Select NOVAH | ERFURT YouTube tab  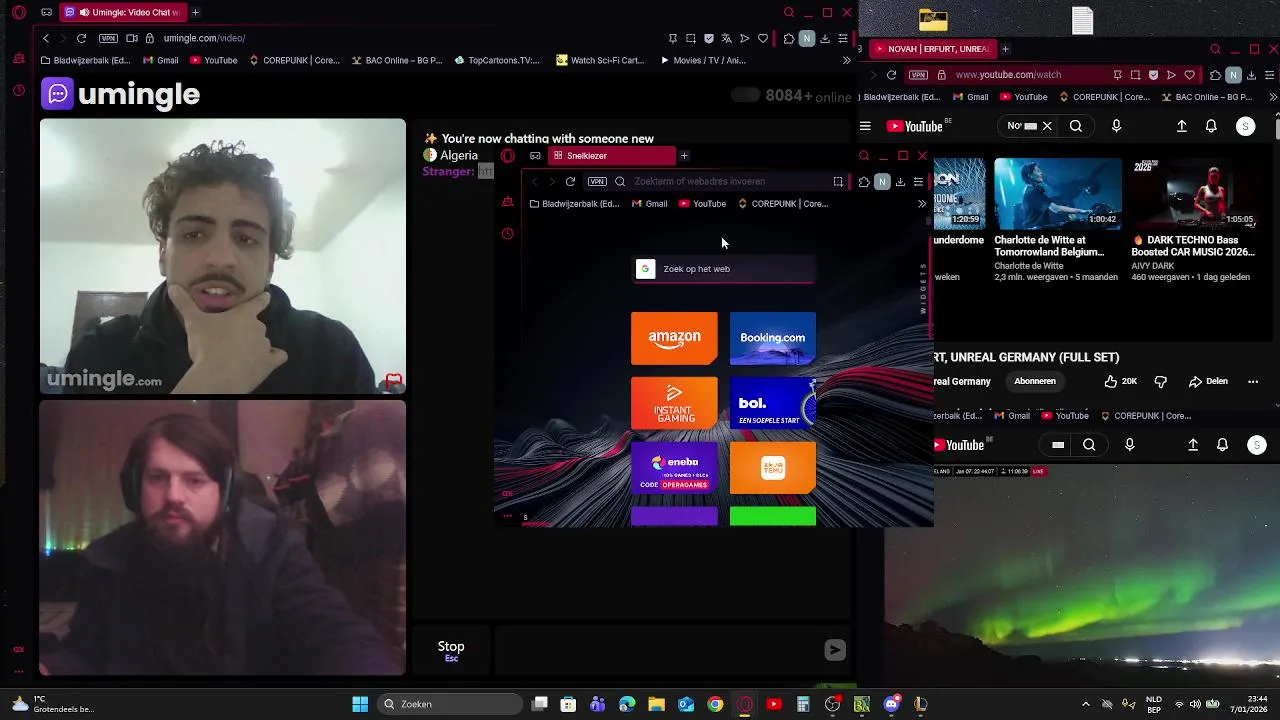pyautogui.click(x=932, y=49)
